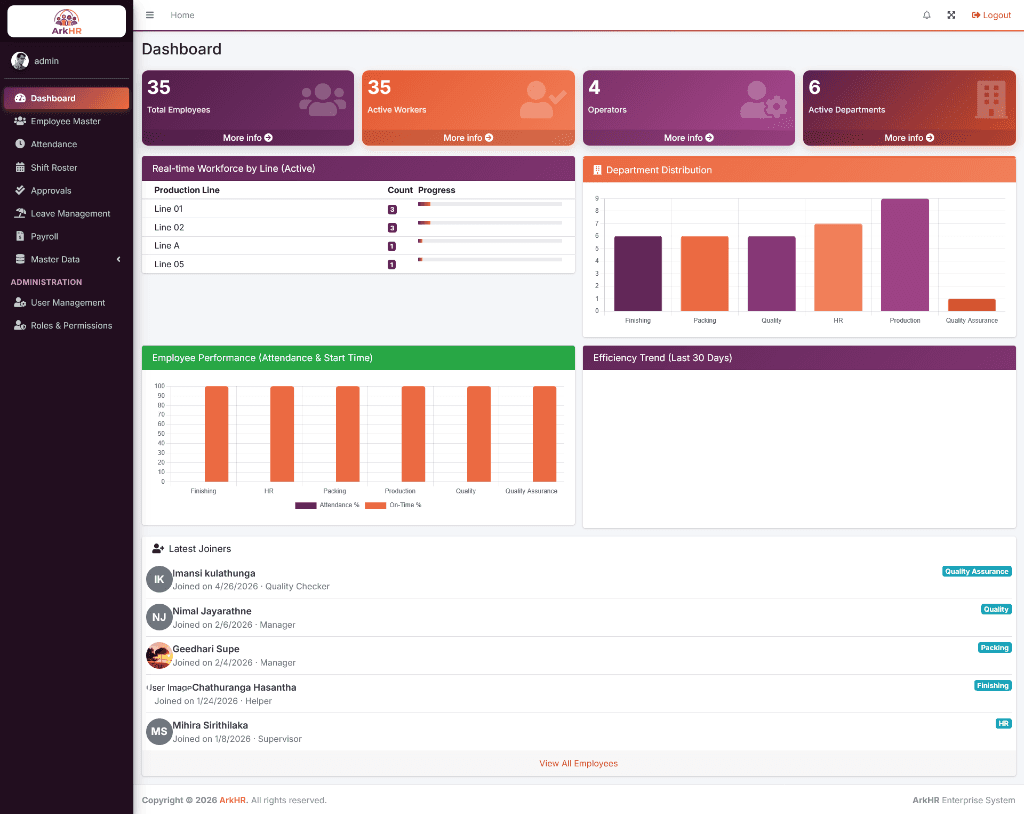
Task: Click the HR bar in Department Distribution
Action: 838,267
